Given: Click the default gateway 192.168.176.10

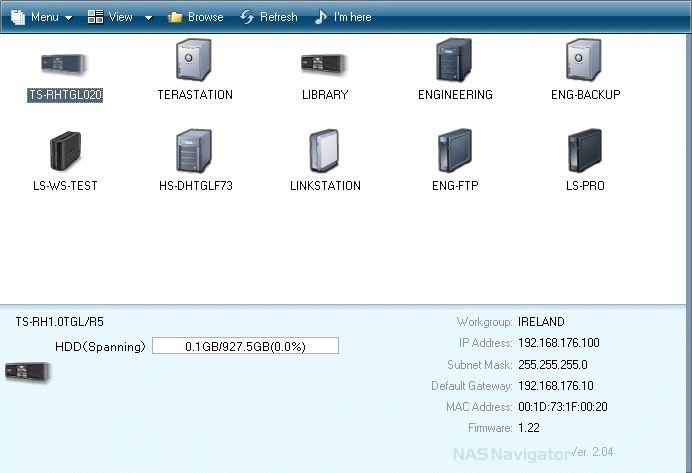Looking at the screenshot, I should [556, 386].
